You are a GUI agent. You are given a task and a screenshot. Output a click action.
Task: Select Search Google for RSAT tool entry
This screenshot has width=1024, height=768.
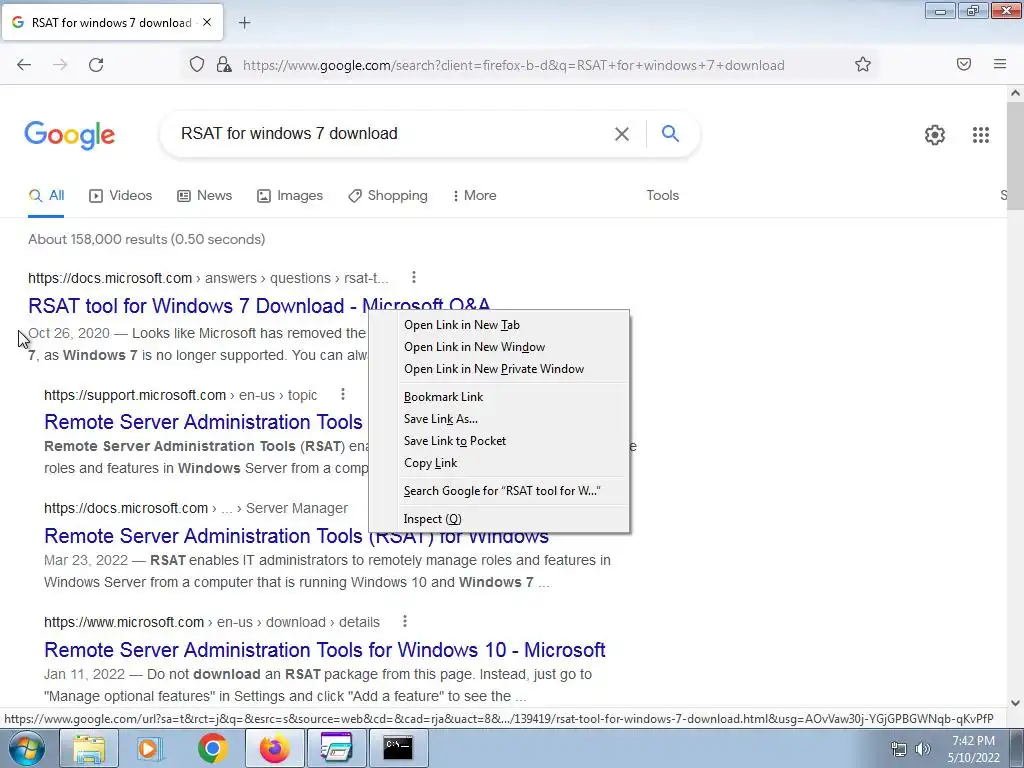coord(499,491)
